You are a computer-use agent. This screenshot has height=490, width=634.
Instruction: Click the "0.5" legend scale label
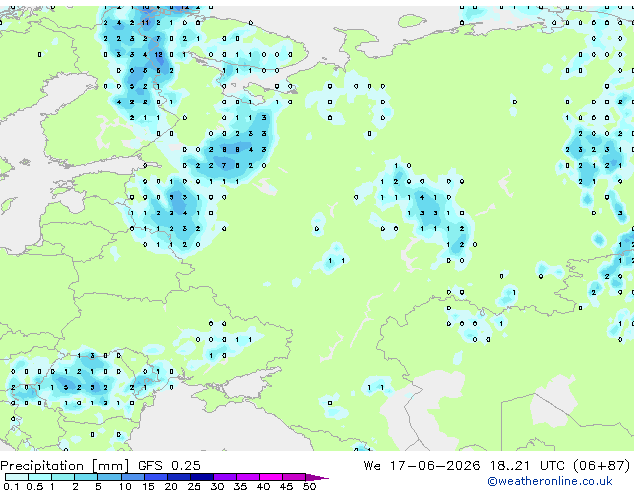[35, 486]
